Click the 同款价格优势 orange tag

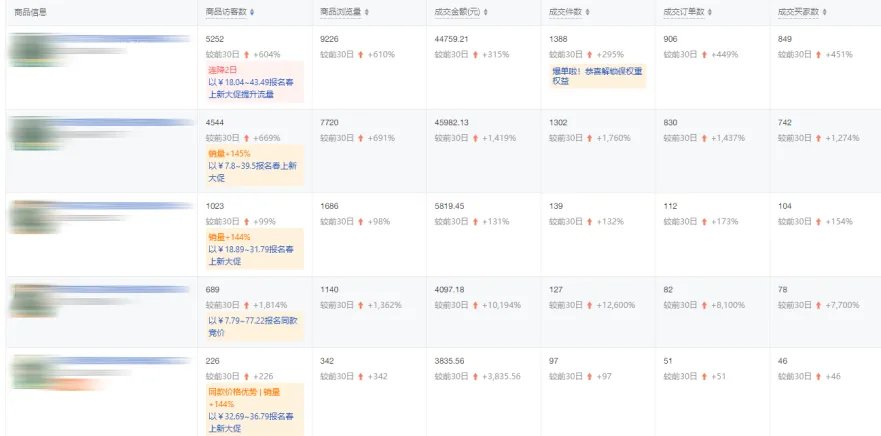(x=230, y=392)
